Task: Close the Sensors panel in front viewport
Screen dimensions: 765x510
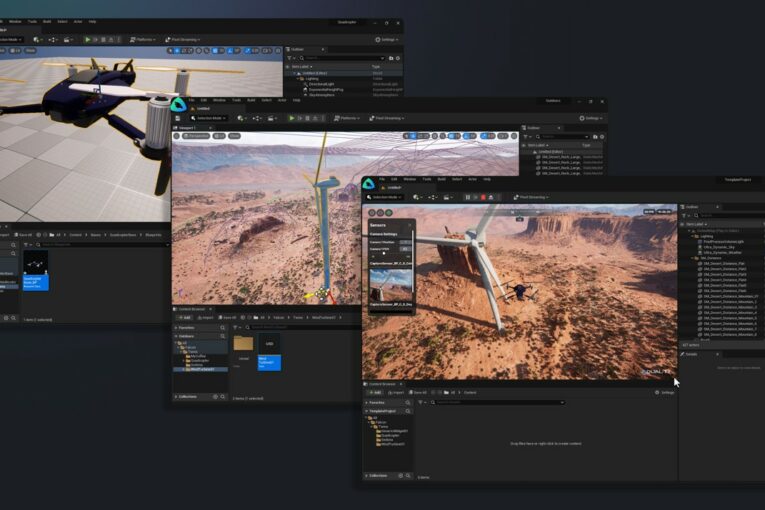Action: [410, 225]
